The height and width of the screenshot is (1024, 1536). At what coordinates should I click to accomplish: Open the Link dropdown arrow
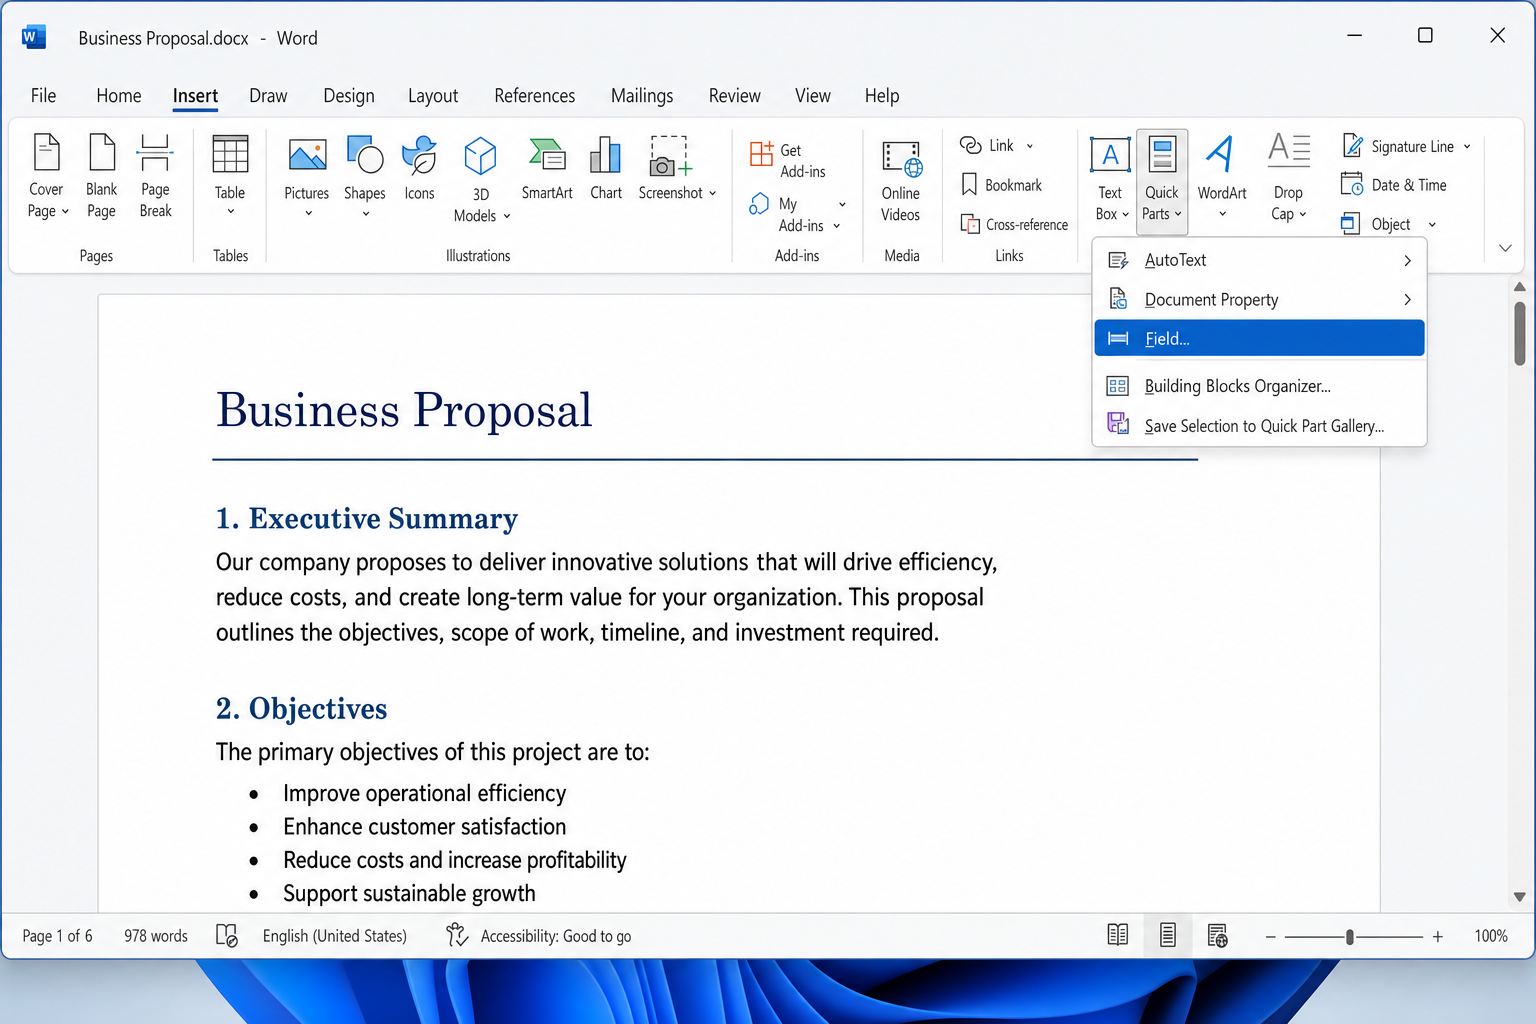[x=1030, y=146]
